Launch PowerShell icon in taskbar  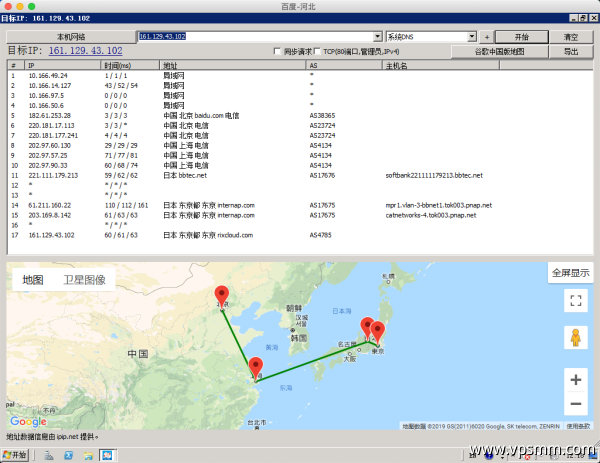tap(69, 455)
